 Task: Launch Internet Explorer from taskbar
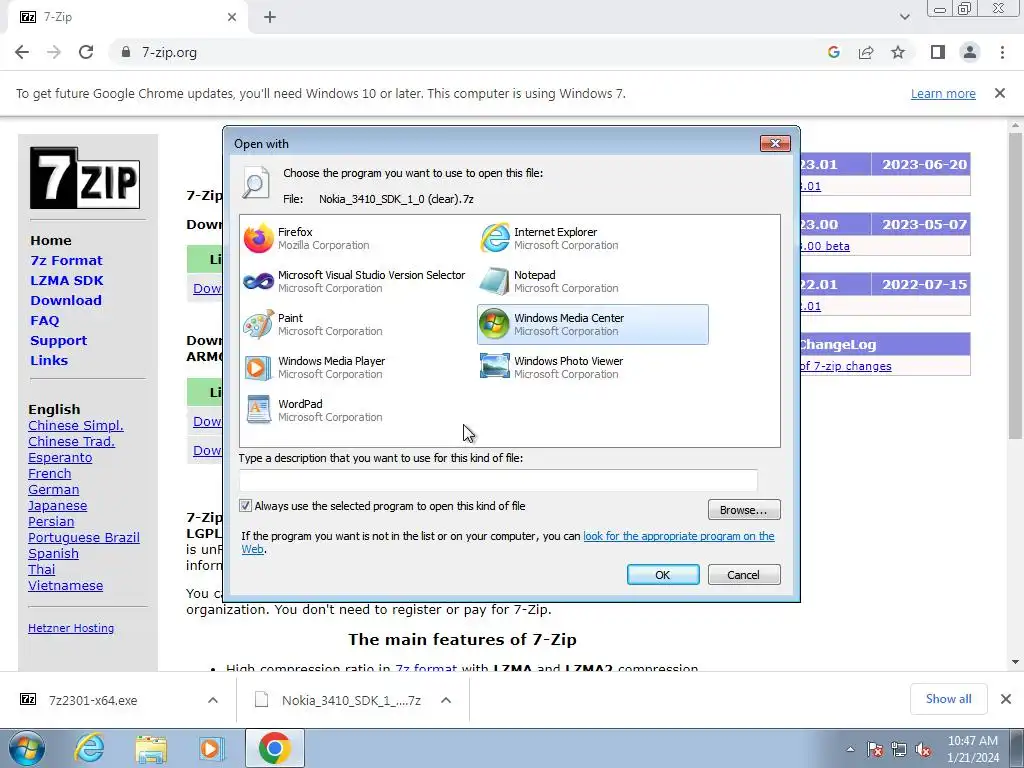88,748
